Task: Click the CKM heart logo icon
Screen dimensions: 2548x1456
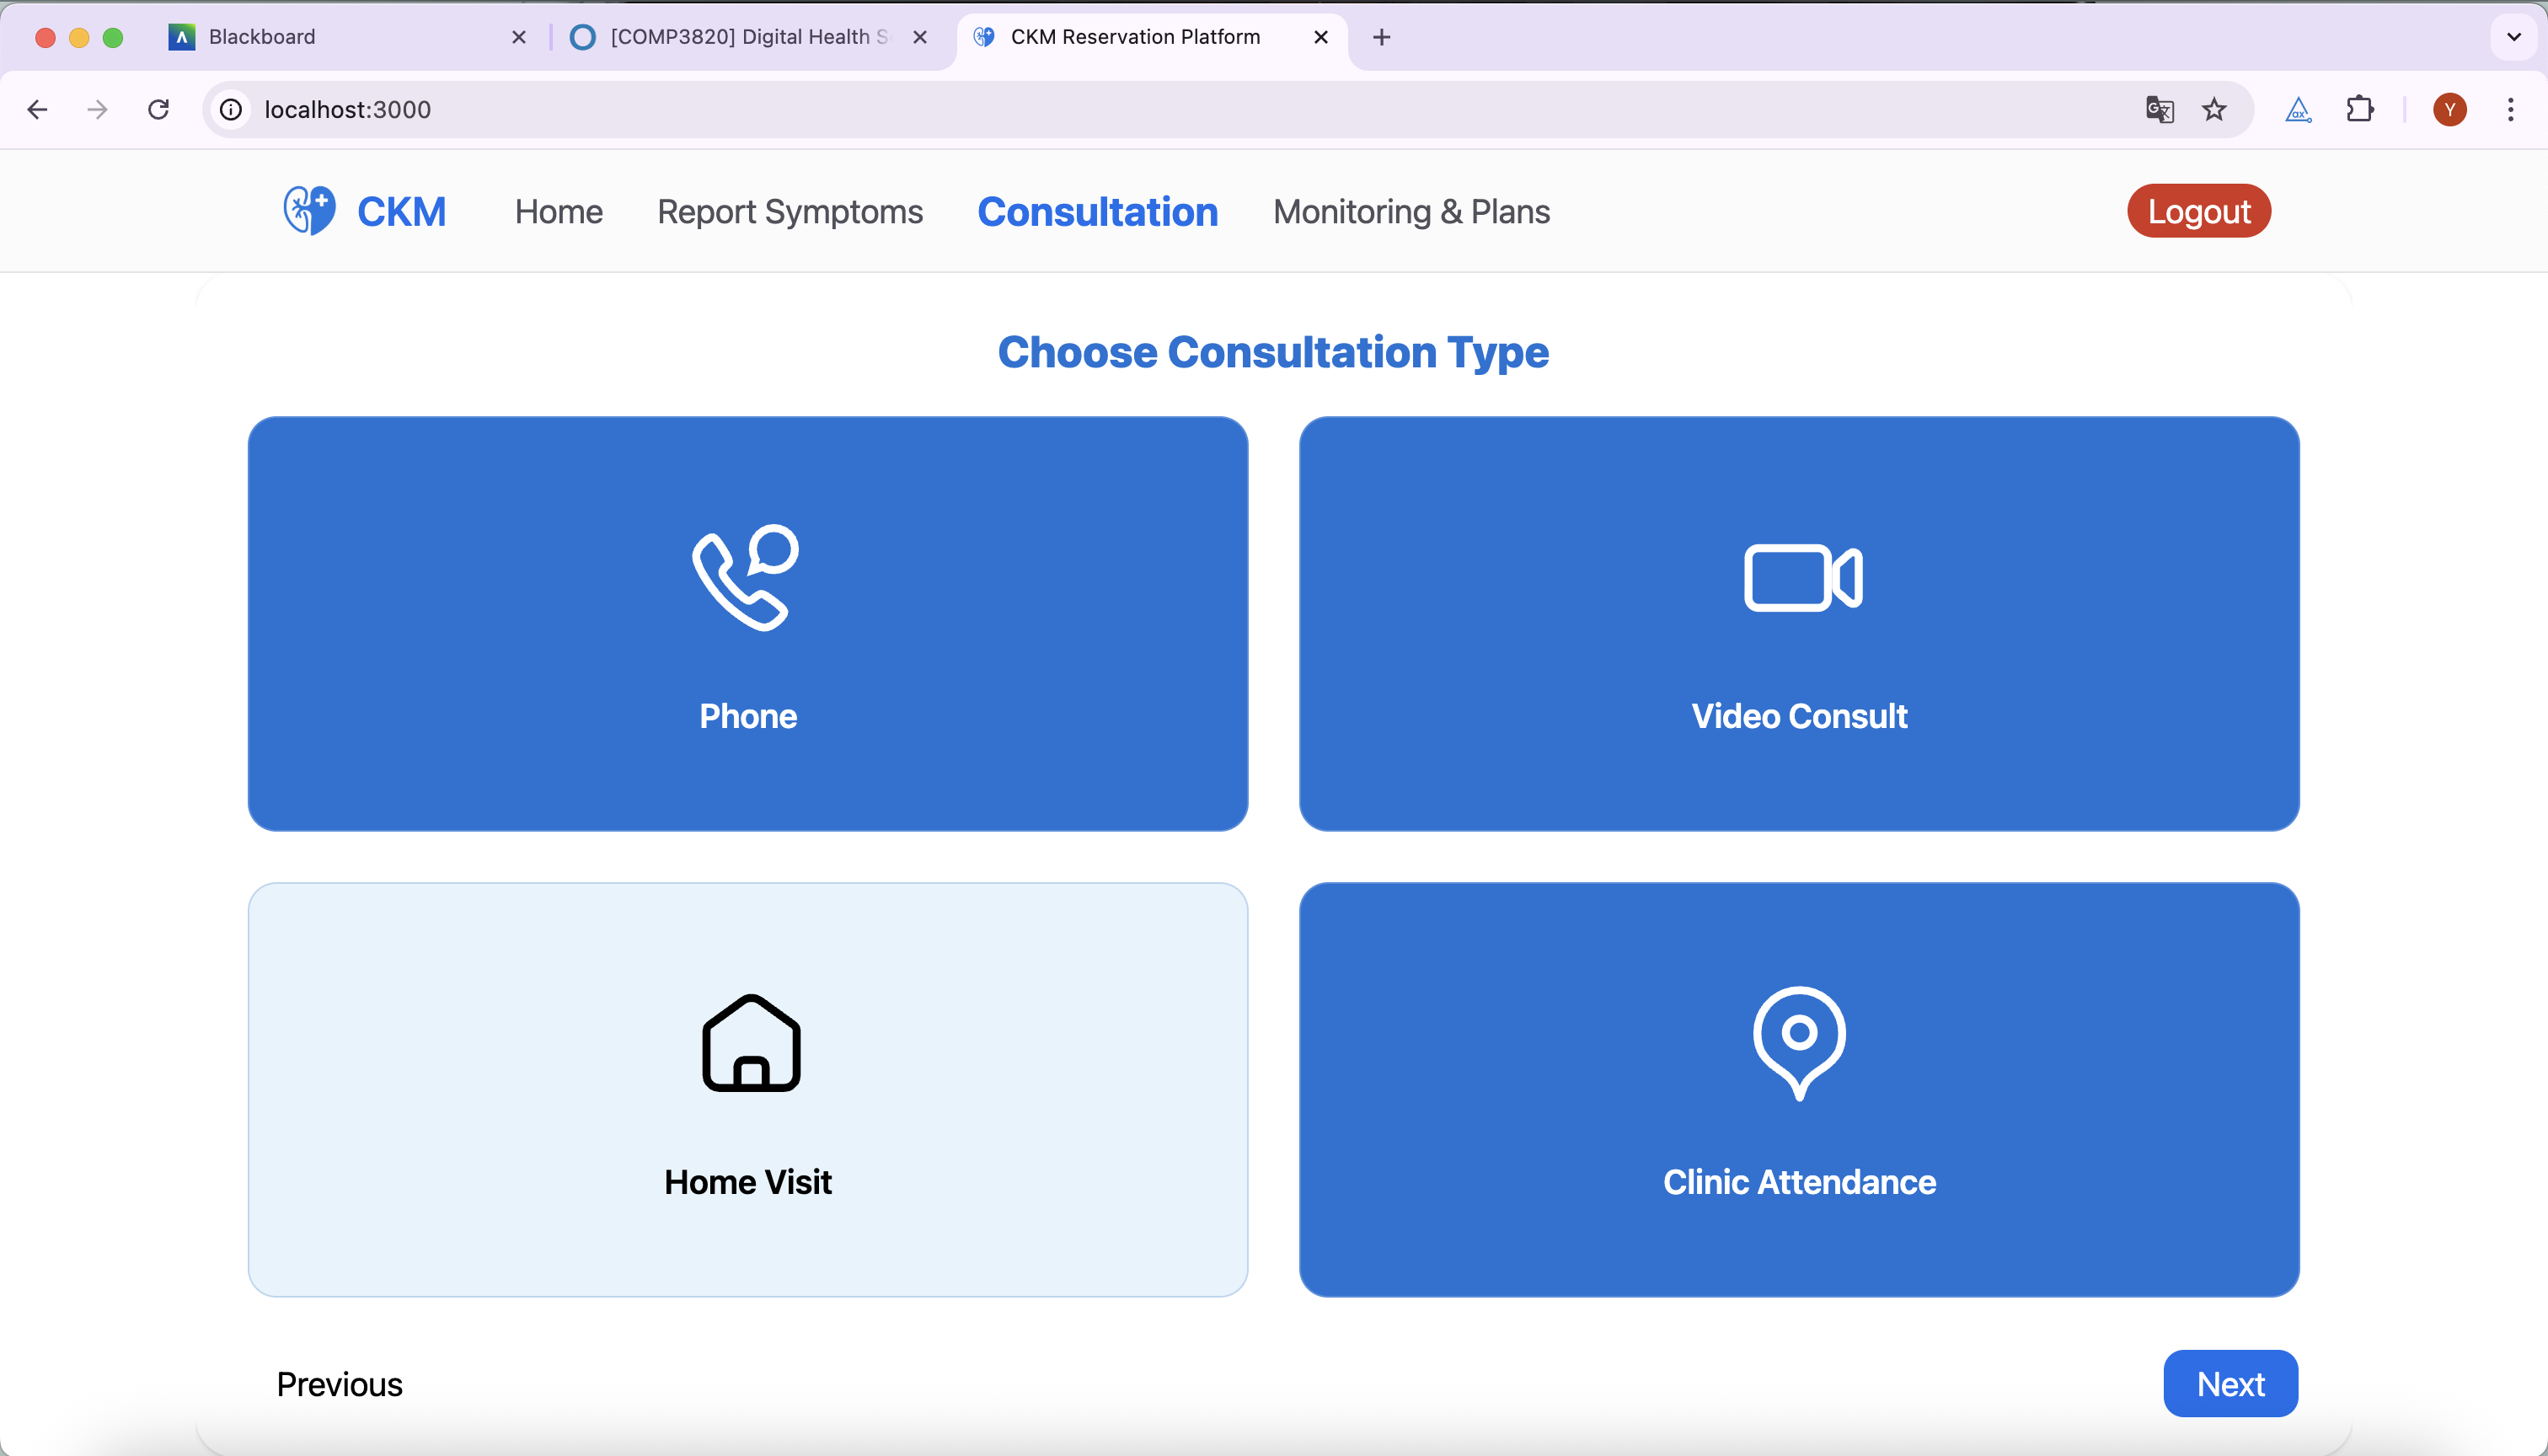Action: [309, 211]
